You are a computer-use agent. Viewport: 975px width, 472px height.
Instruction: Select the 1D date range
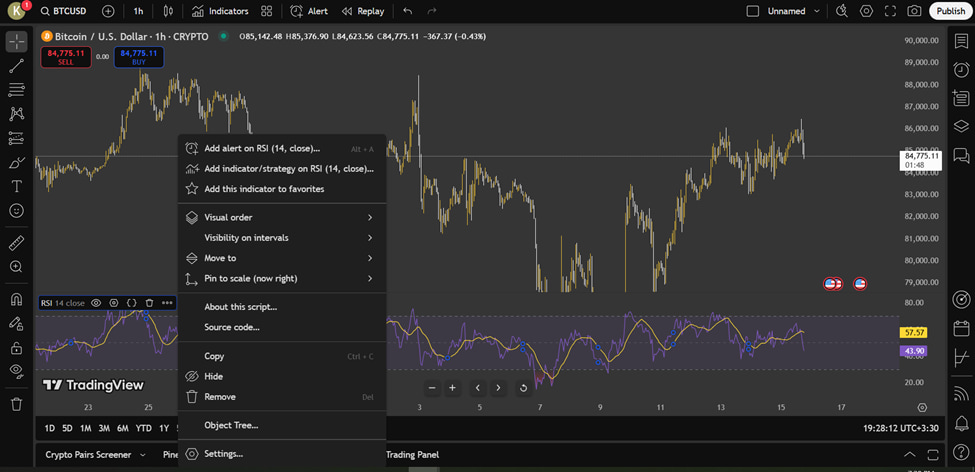(50, 428)
